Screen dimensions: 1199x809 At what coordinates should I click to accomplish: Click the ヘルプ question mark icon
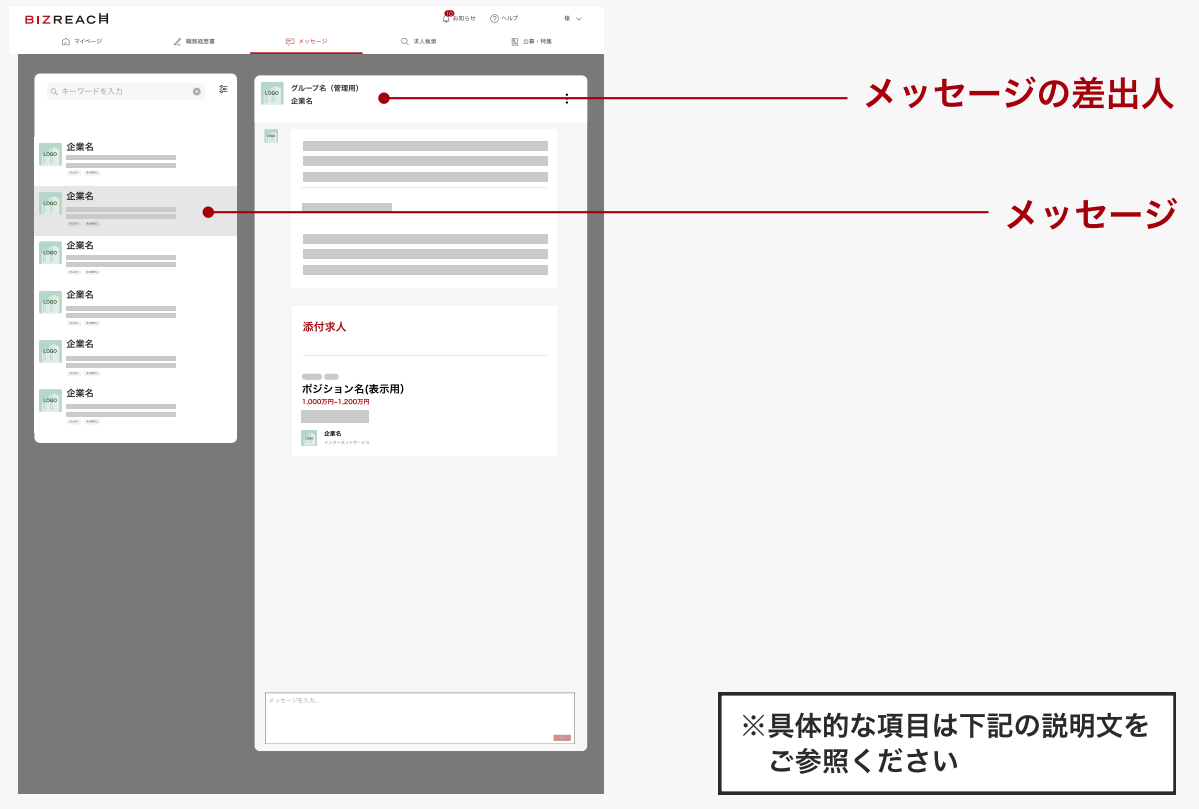(492, 18)
